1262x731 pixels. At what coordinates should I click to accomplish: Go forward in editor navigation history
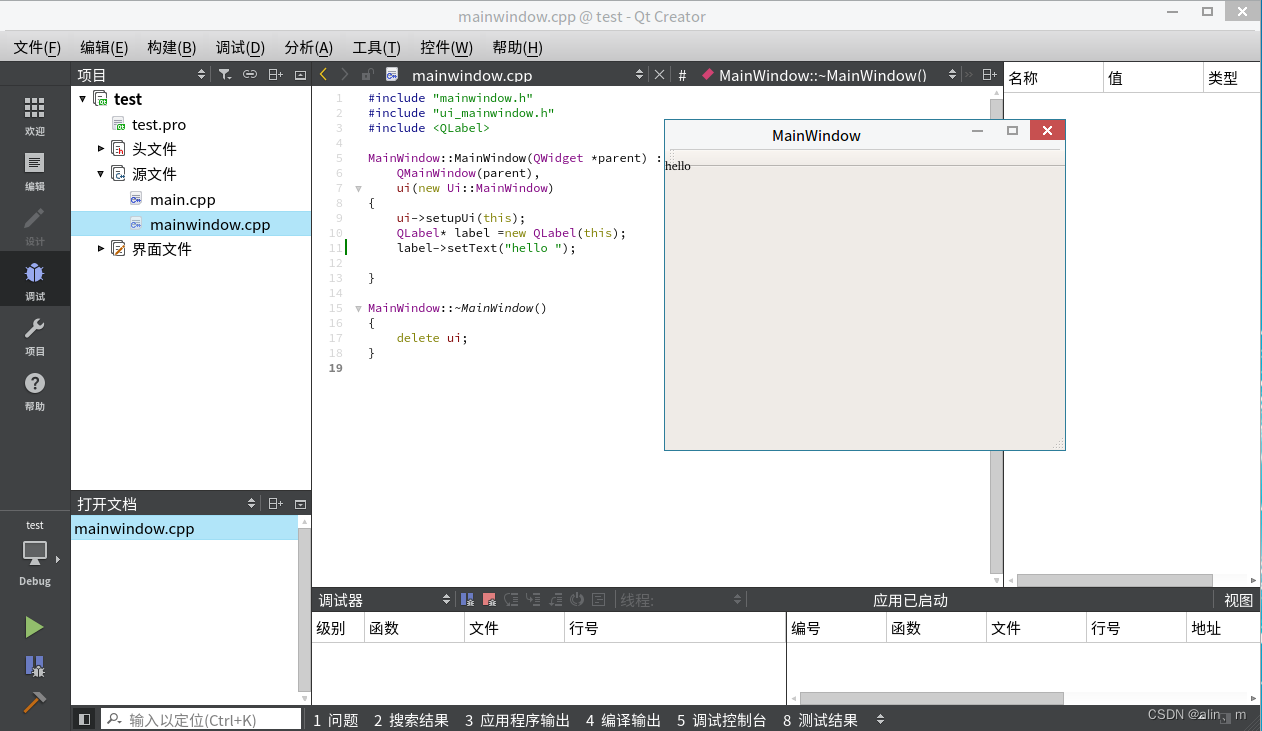[345, 75]
